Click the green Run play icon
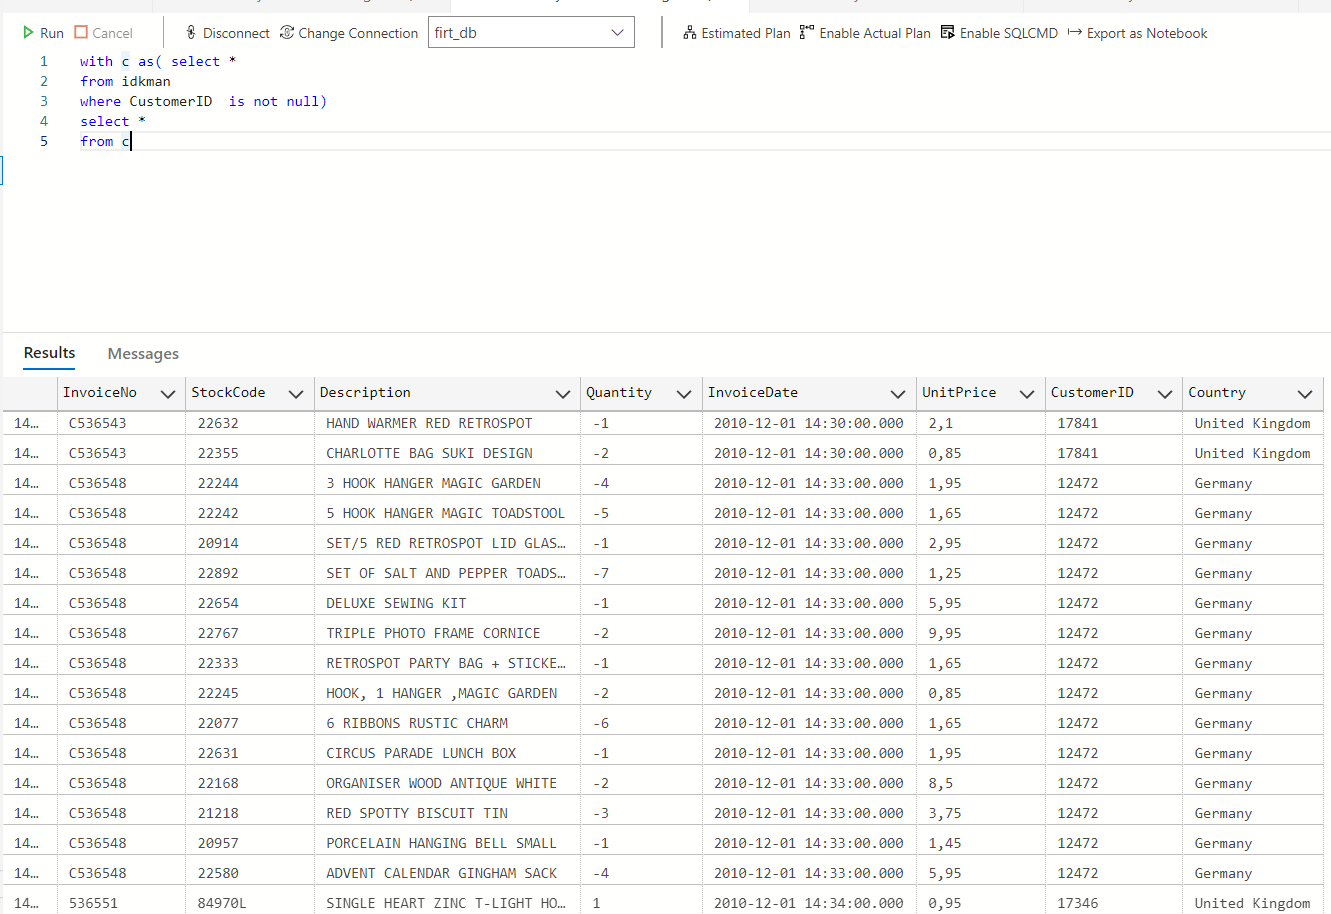 26,32
